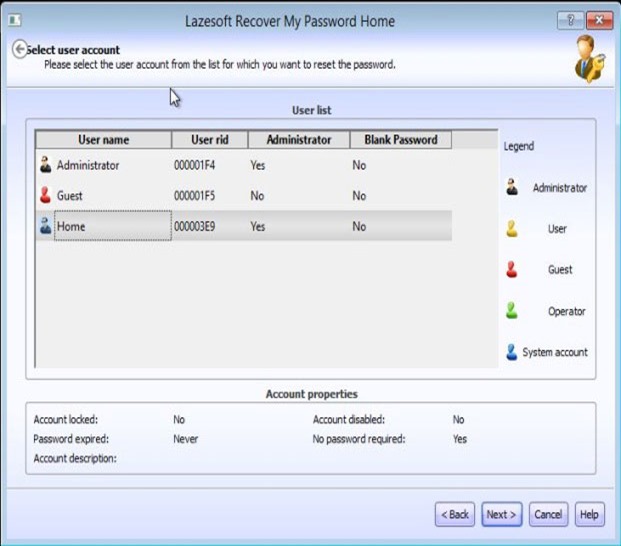This screenshot has height=546, width=621.
Task: Click the question mark title bar button
Action: point(570,20)
